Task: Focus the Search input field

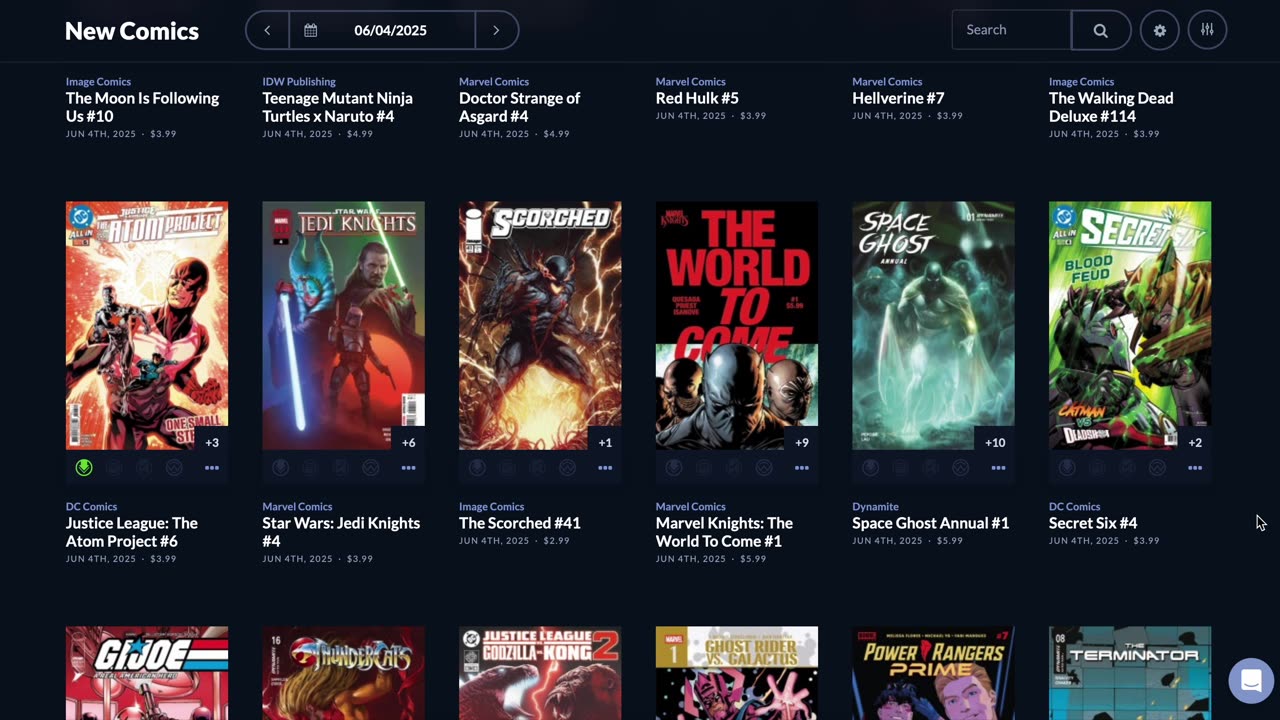Action: (1011, 30)
